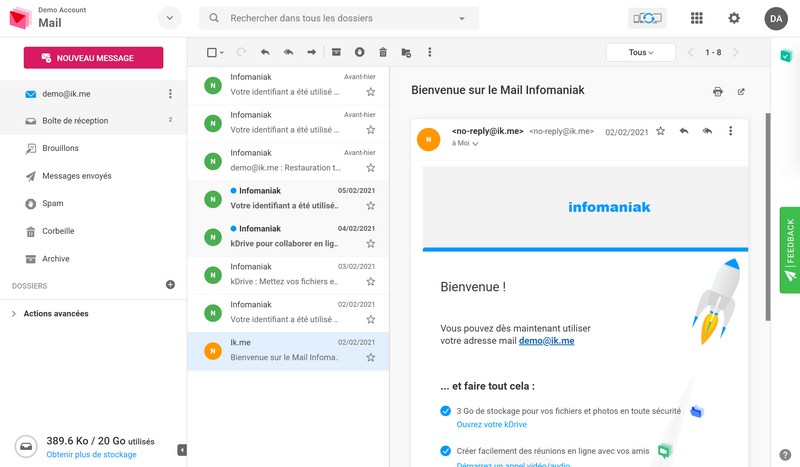Screen dimensions: 800x467
Task: Click Ouvrez votre kDrive link
Action: pos(491,424)
